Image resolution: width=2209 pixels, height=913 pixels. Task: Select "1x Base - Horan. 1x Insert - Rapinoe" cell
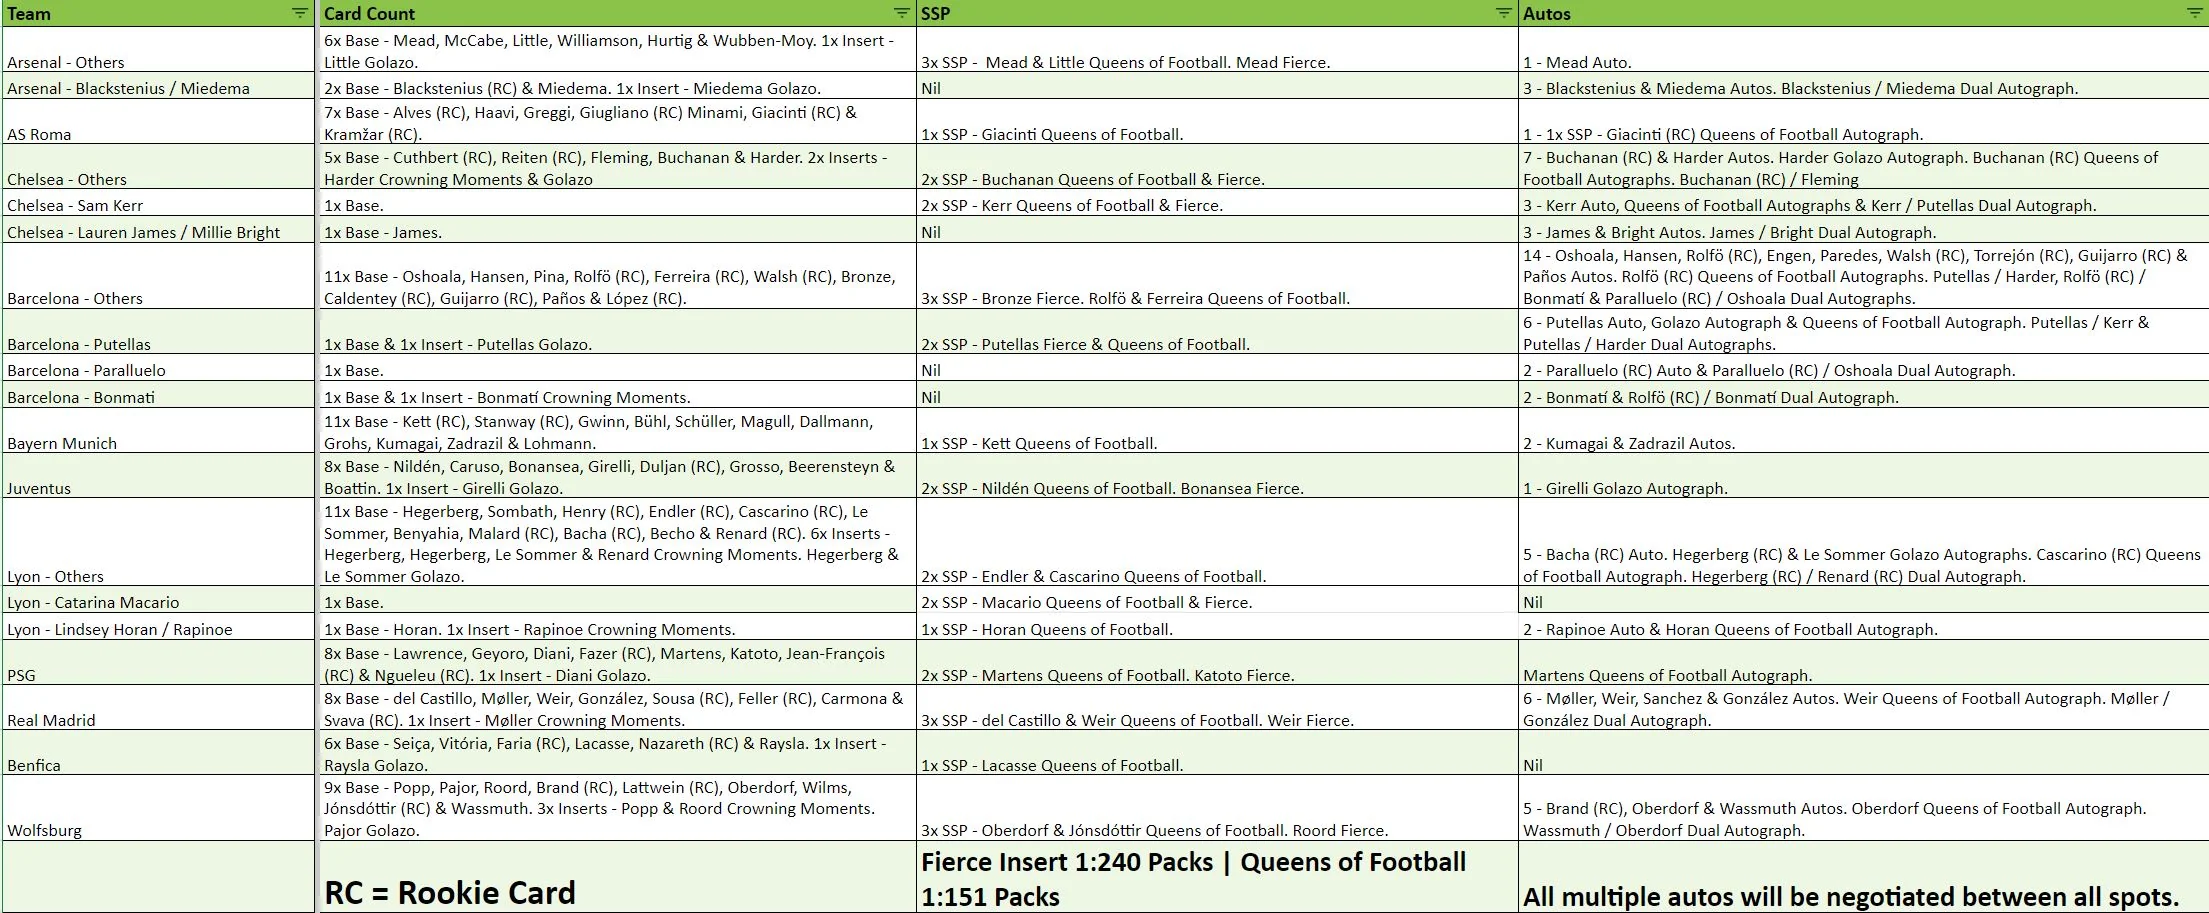tap(617, 628)
